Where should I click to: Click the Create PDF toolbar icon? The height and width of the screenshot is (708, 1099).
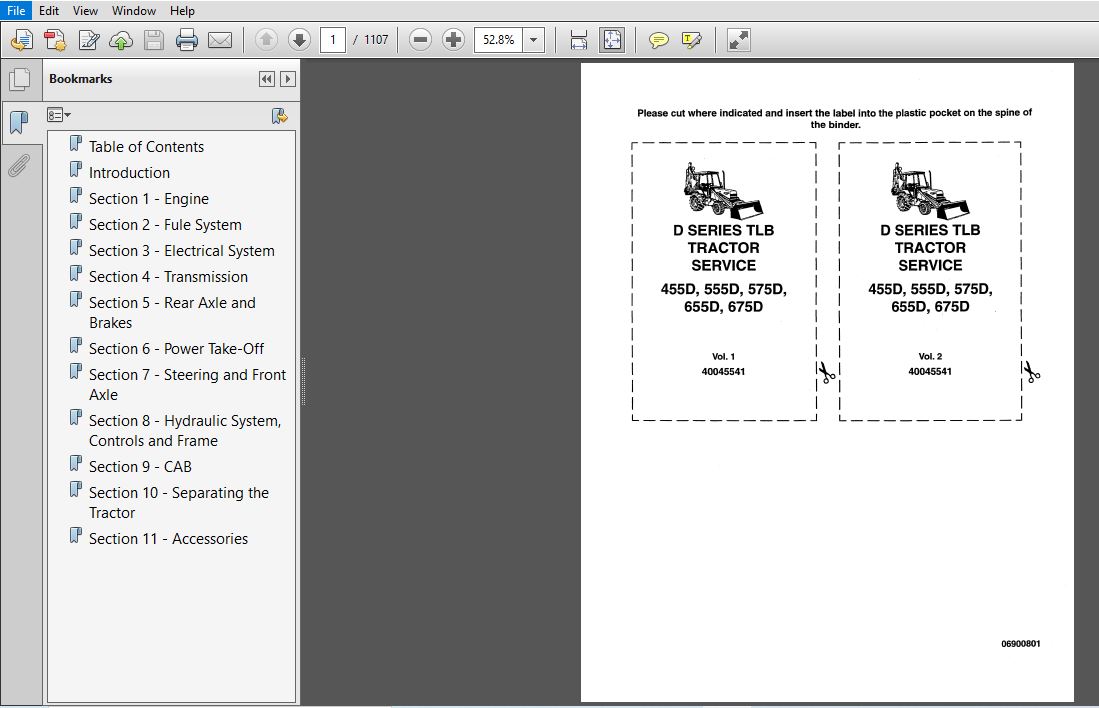55,40
